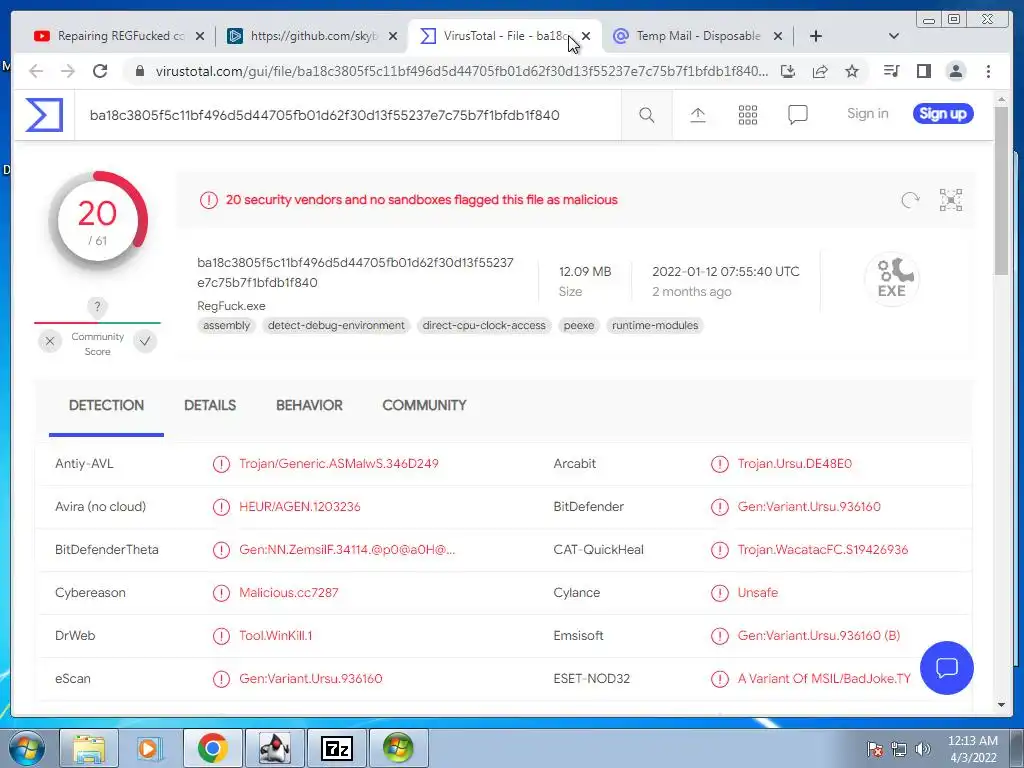Toggle the Chrome side panel icon
Viewport: 1024px width, 768px height.
(923, 71)
